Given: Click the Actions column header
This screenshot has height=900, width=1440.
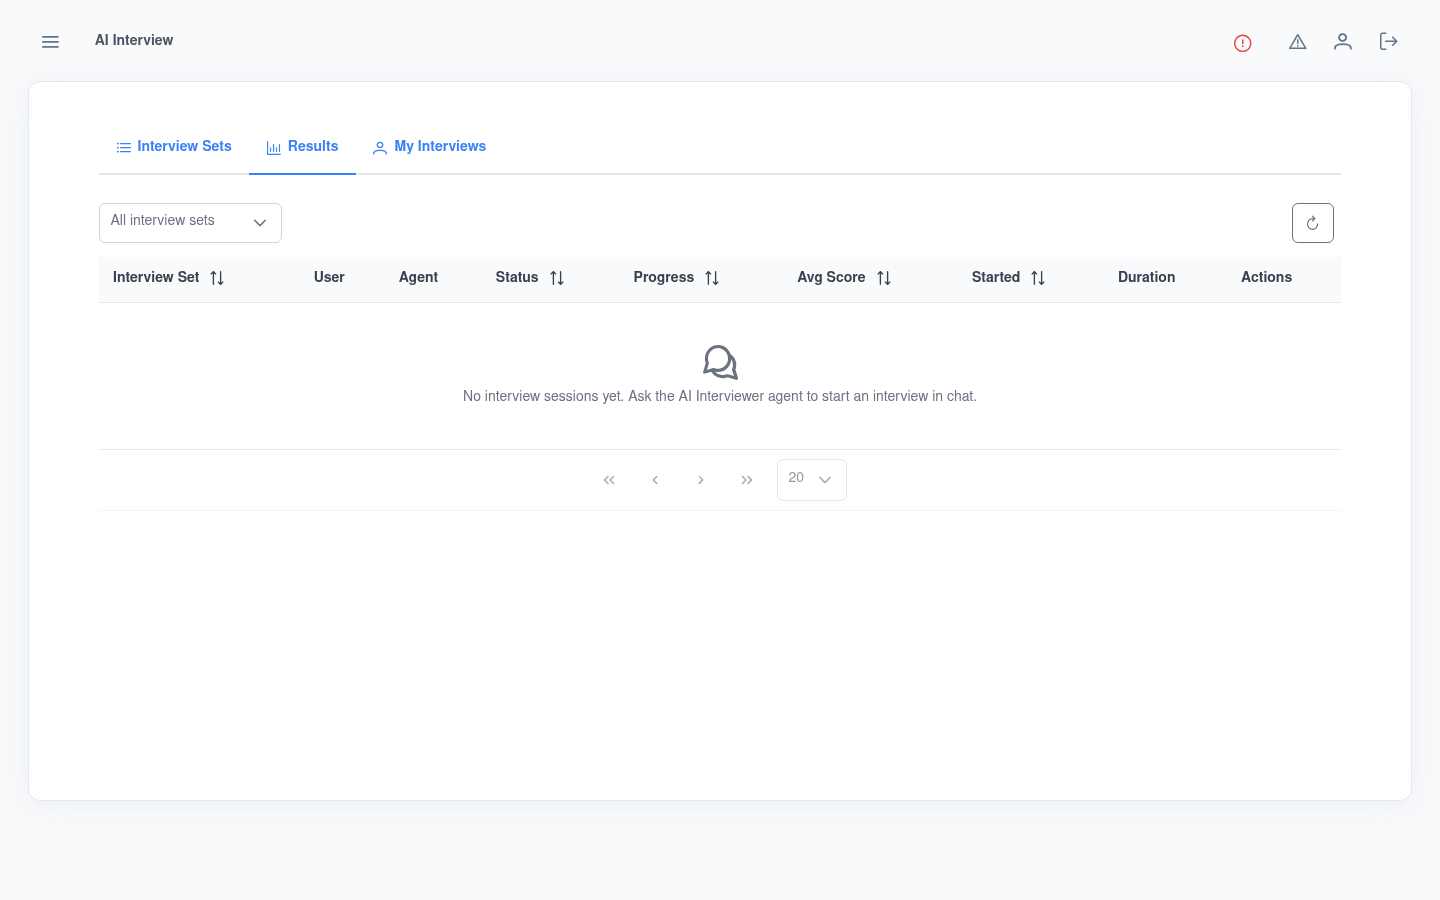Looking at the screenshot, I should [1266, 277].
